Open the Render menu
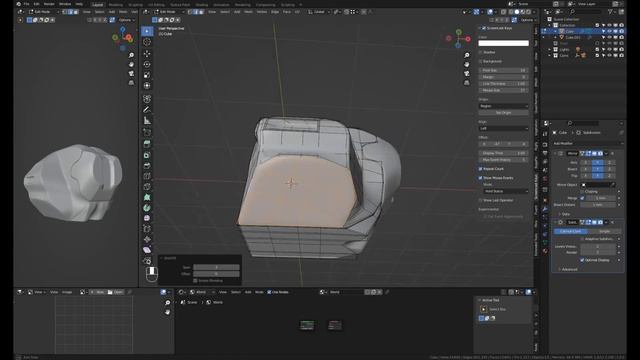This screenshot has height=360, width=640. tap(49, 4)
